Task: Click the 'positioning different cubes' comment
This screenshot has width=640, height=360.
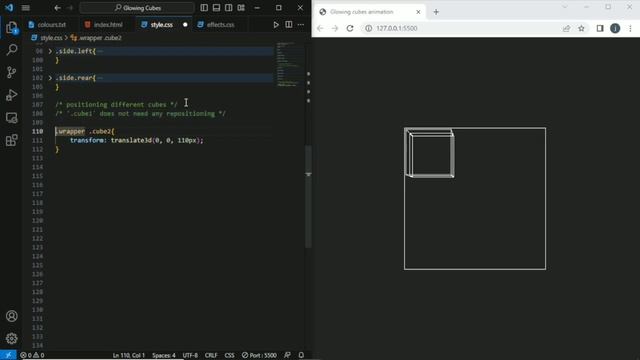Action: coord(117,105)
